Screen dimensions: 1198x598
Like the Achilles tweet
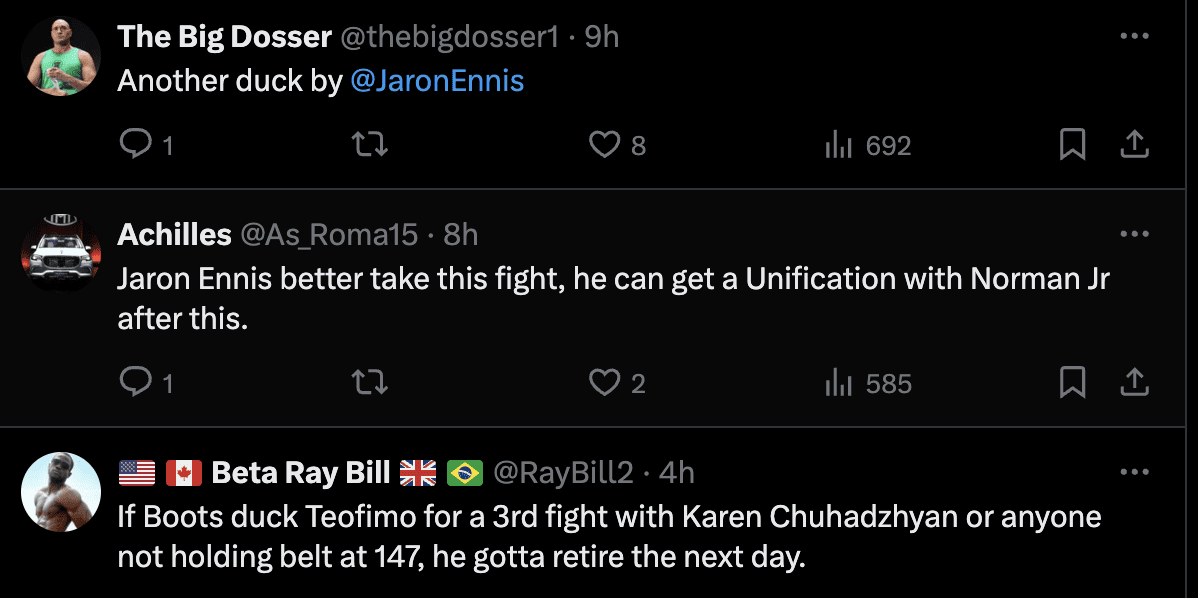(604, 382)
